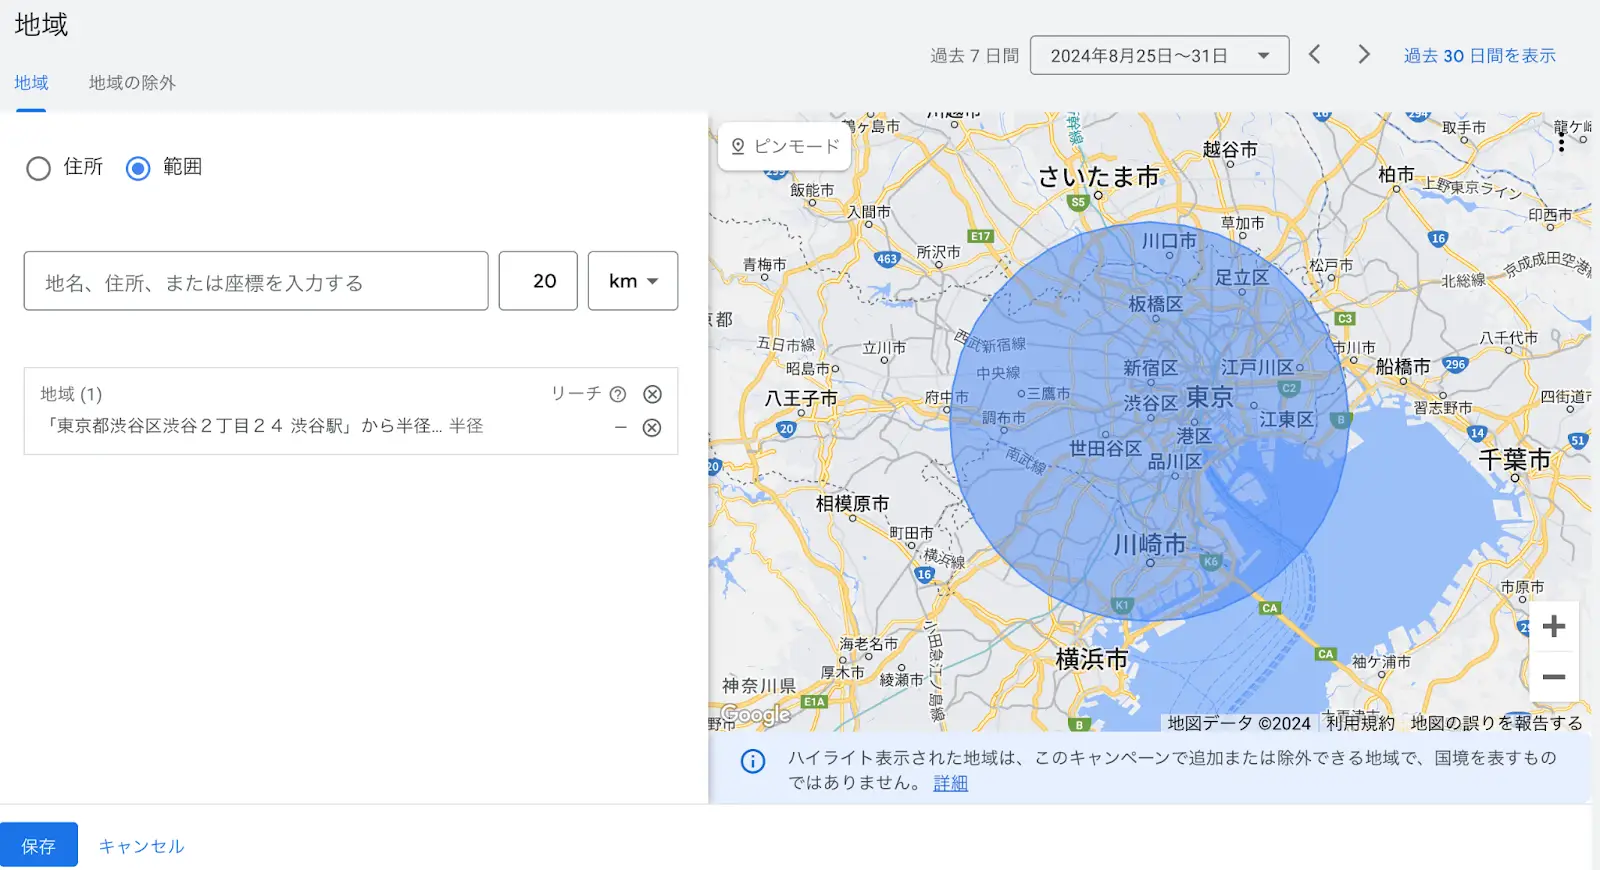Click the 川崎市 label on the map

click(x=1150, y=544)
